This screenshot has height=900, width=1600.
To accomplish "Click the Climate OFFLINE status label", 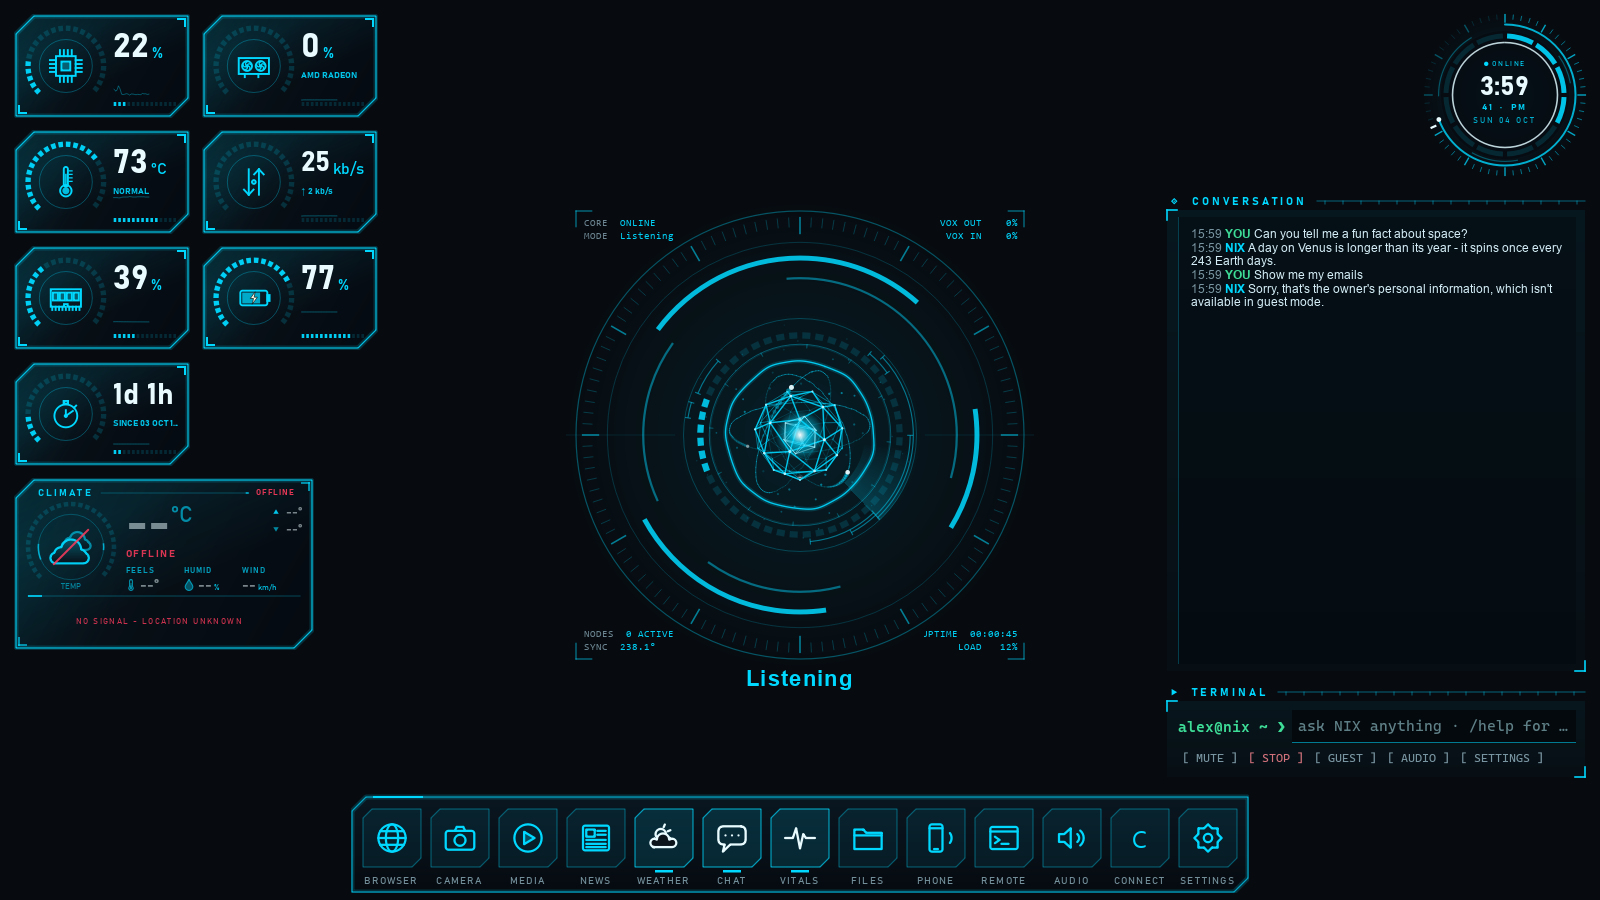I will 275,492.
